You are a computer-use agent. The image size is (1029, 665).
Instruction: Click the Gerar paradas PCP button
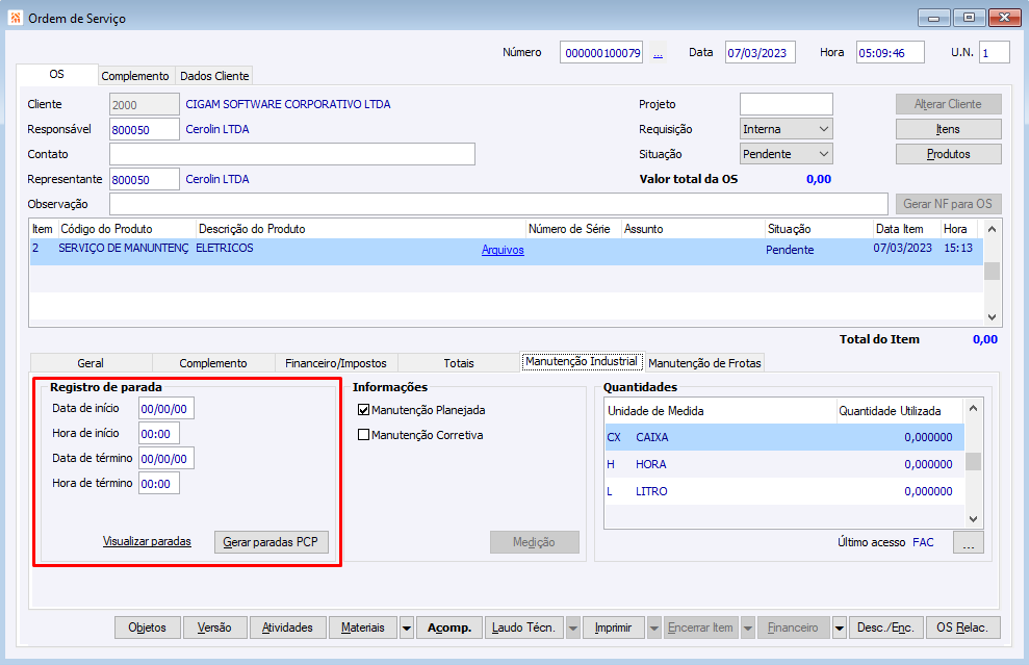coord(271,542)
